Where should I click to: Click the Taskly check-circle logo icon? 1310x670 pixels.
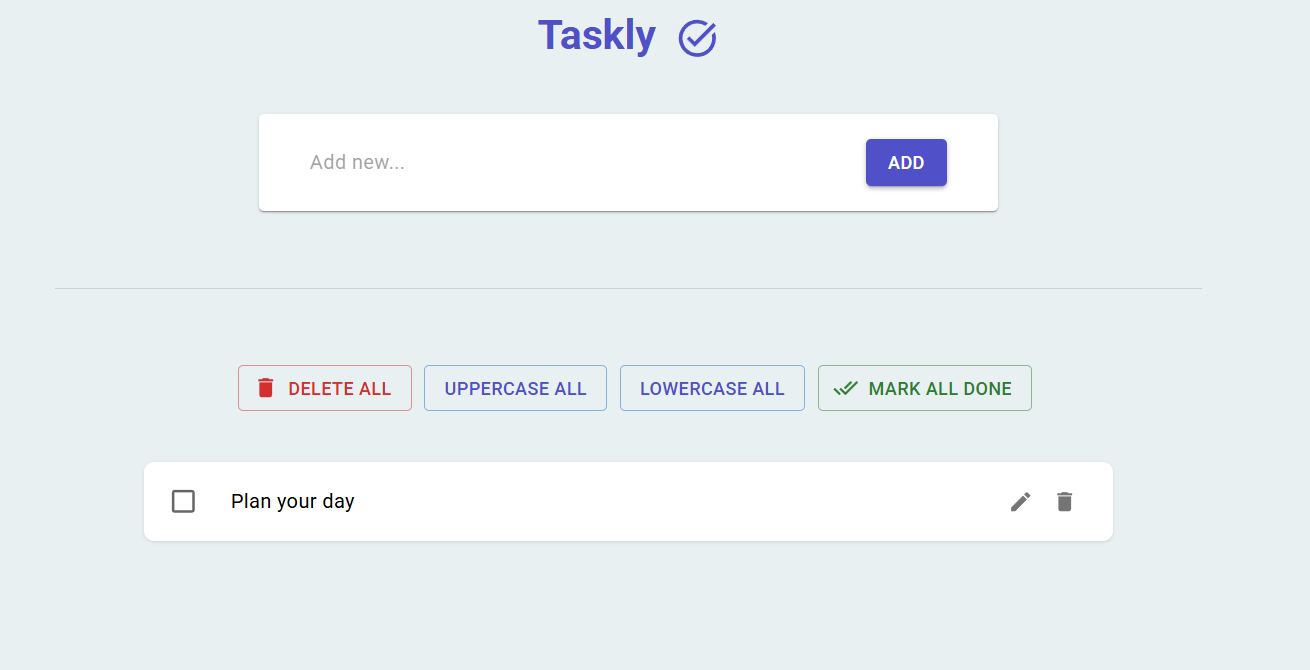[x=697, y=38]
